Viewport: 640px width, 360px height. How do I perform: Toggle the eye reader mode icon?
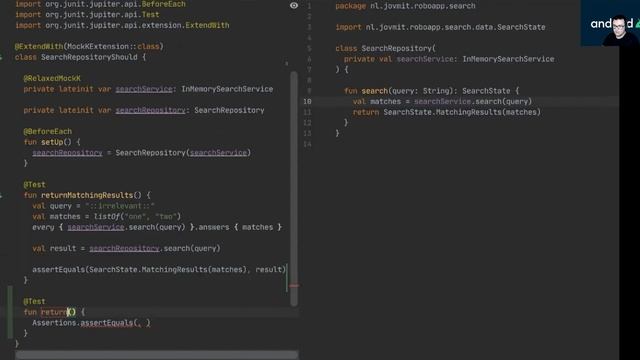[294, 5]
